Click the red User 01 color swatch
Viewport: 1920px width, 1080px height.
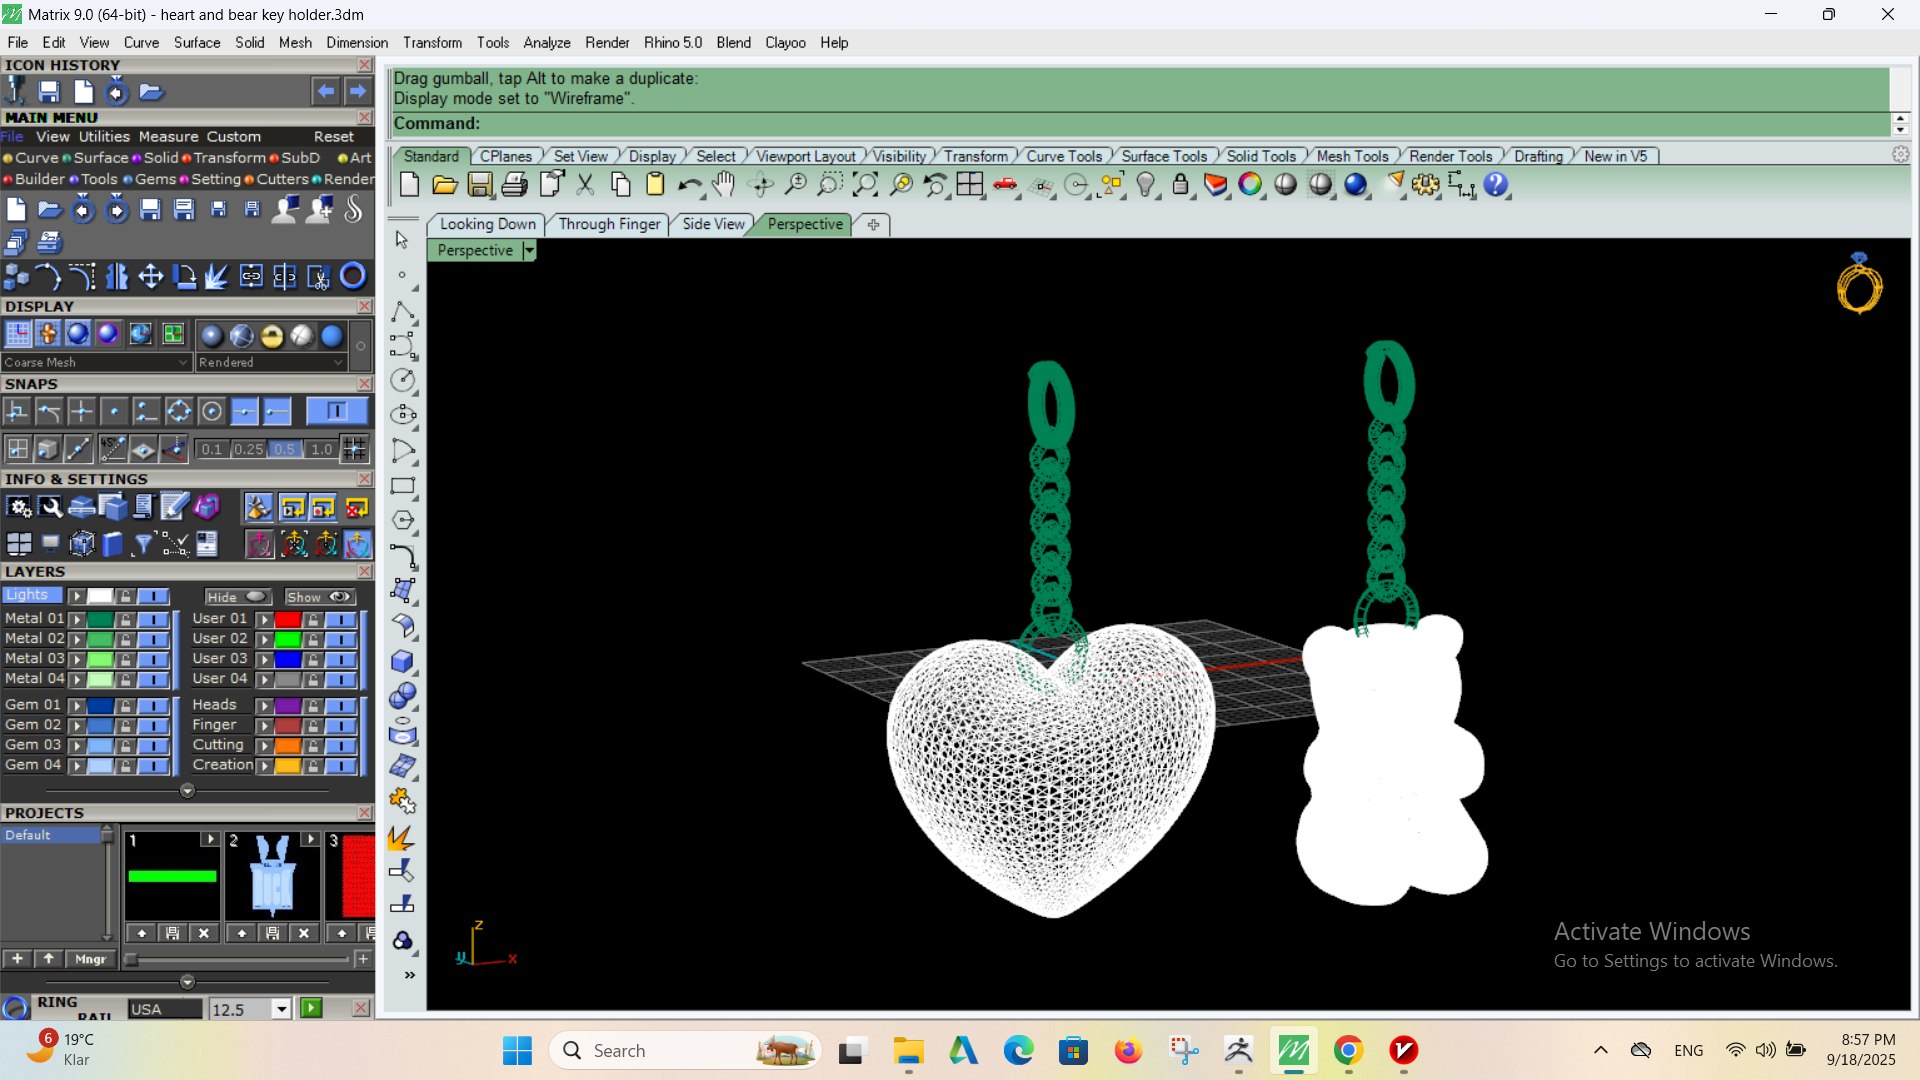[288, 619]
